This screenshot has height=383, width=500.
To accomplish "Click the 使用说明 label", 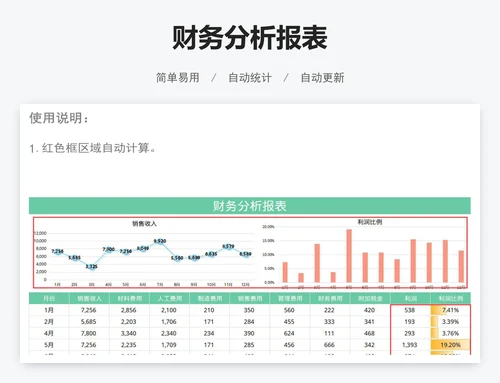I will [59, 118].
